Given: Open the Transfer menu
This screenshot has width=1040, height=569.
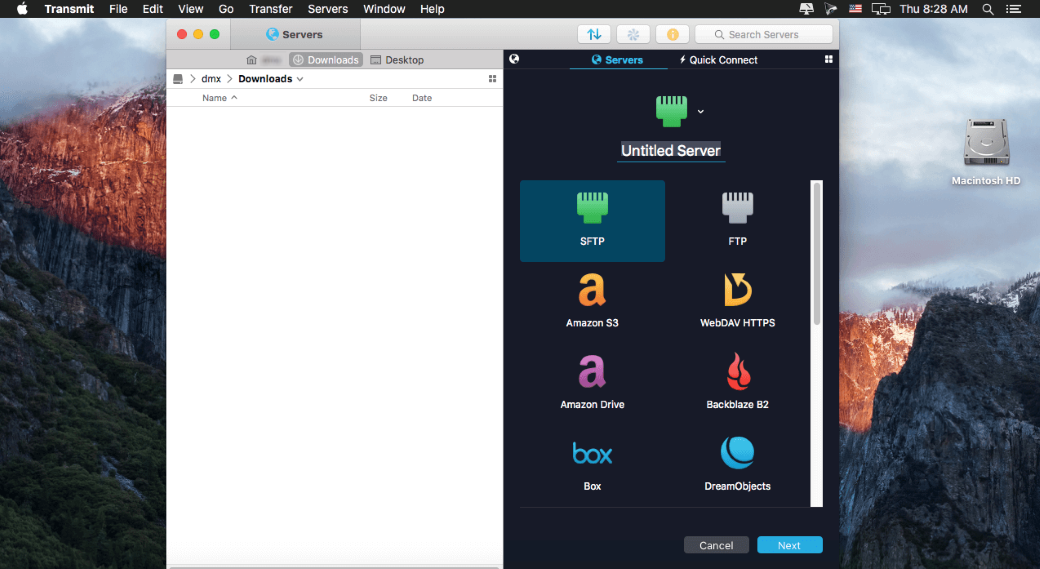Looking at the screenshot, I should [x=271, y=9].
